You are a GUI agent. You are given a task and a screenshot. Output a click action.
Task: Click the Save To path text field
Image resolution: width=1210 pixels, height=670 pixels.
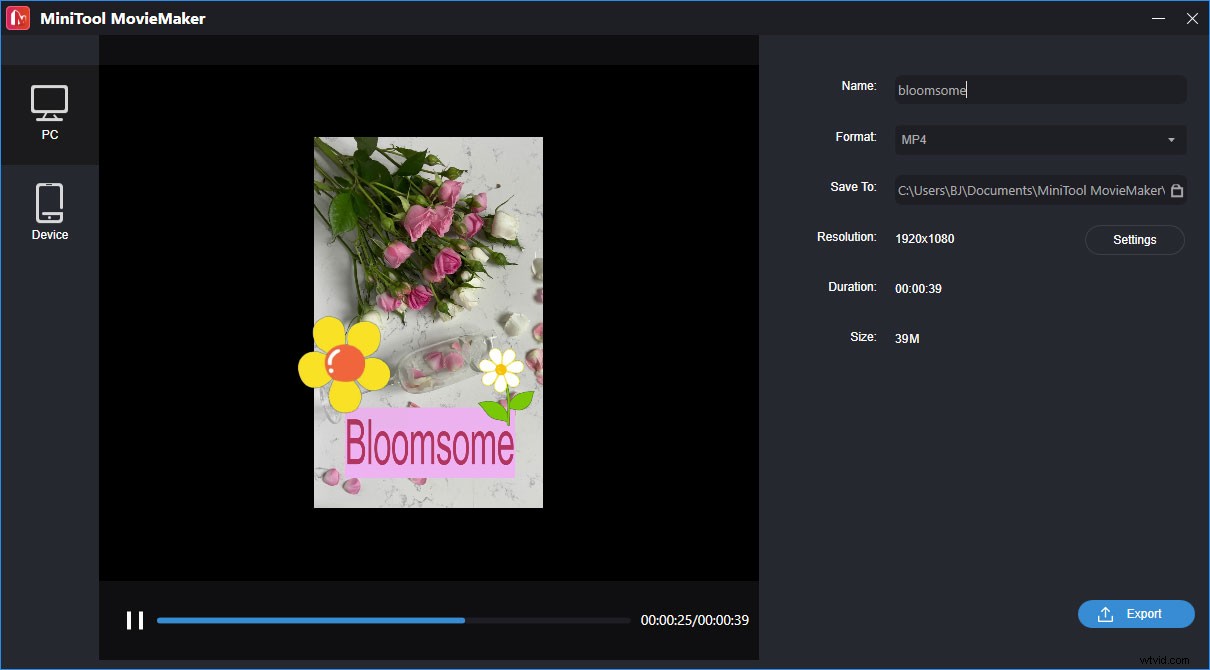point(1030,190)
